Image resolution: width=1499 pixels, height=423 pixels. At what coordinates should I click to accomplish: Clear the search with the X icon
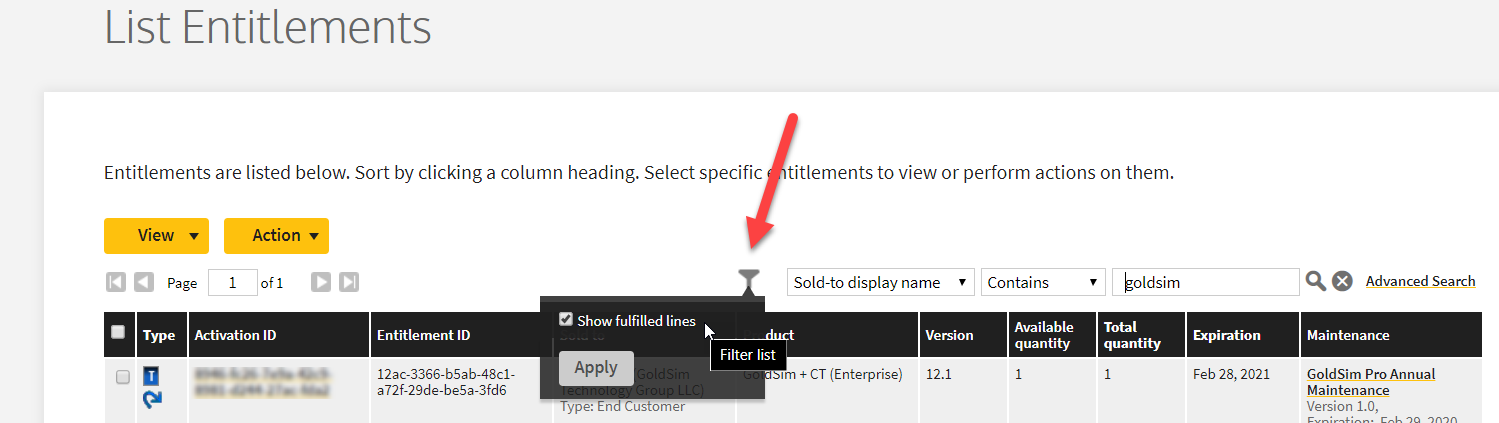1343,282
